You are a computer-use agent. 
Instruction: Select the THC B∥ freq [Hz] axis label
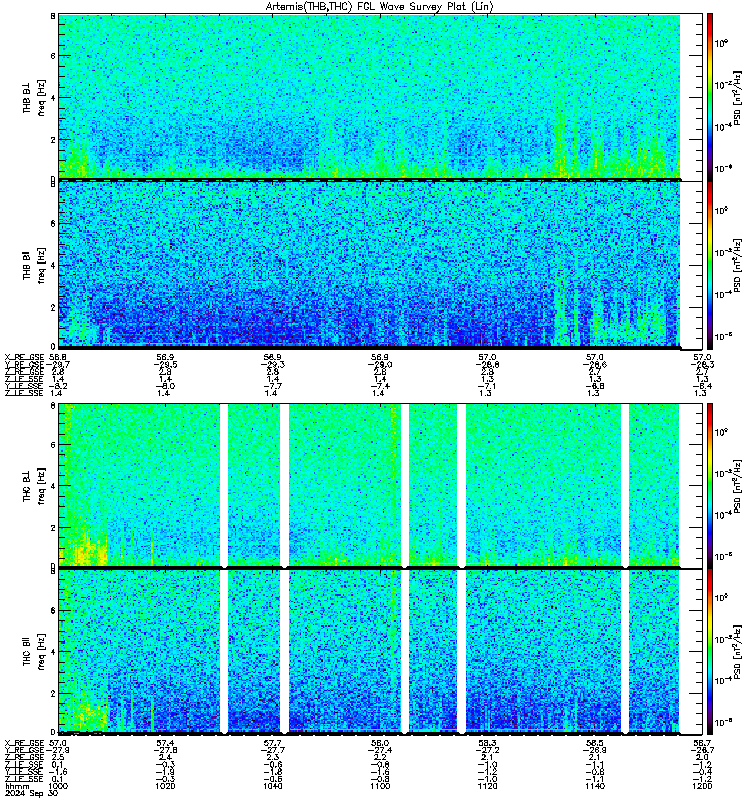[x=34, y=652]
